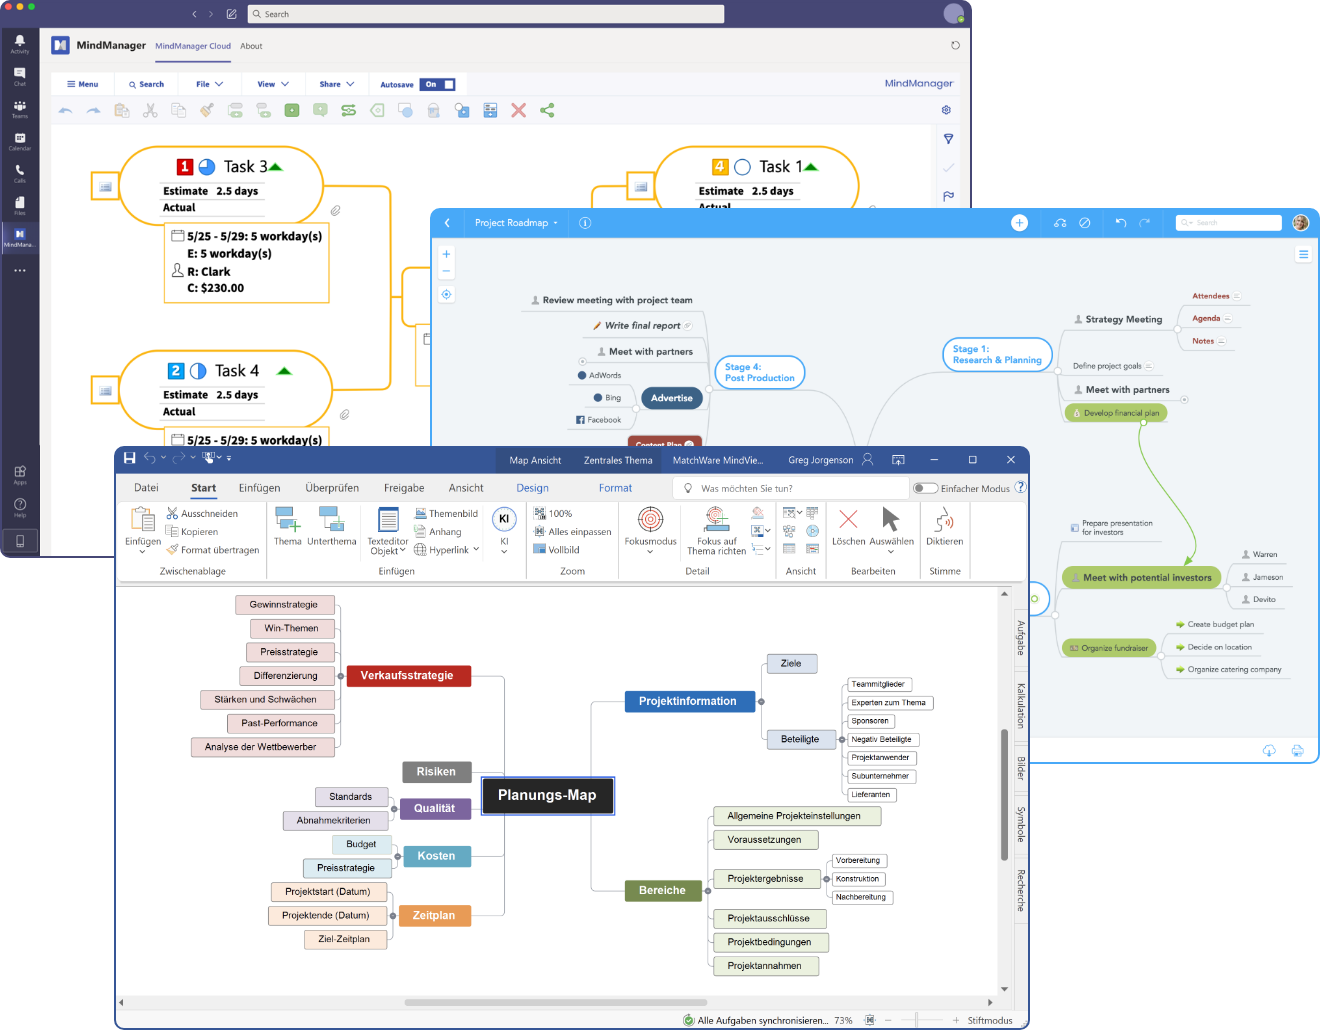This screenshot has height=1030, width=1320.
Task: Click the horizontal scrollbar in MindView
Action: (555, 1002)
